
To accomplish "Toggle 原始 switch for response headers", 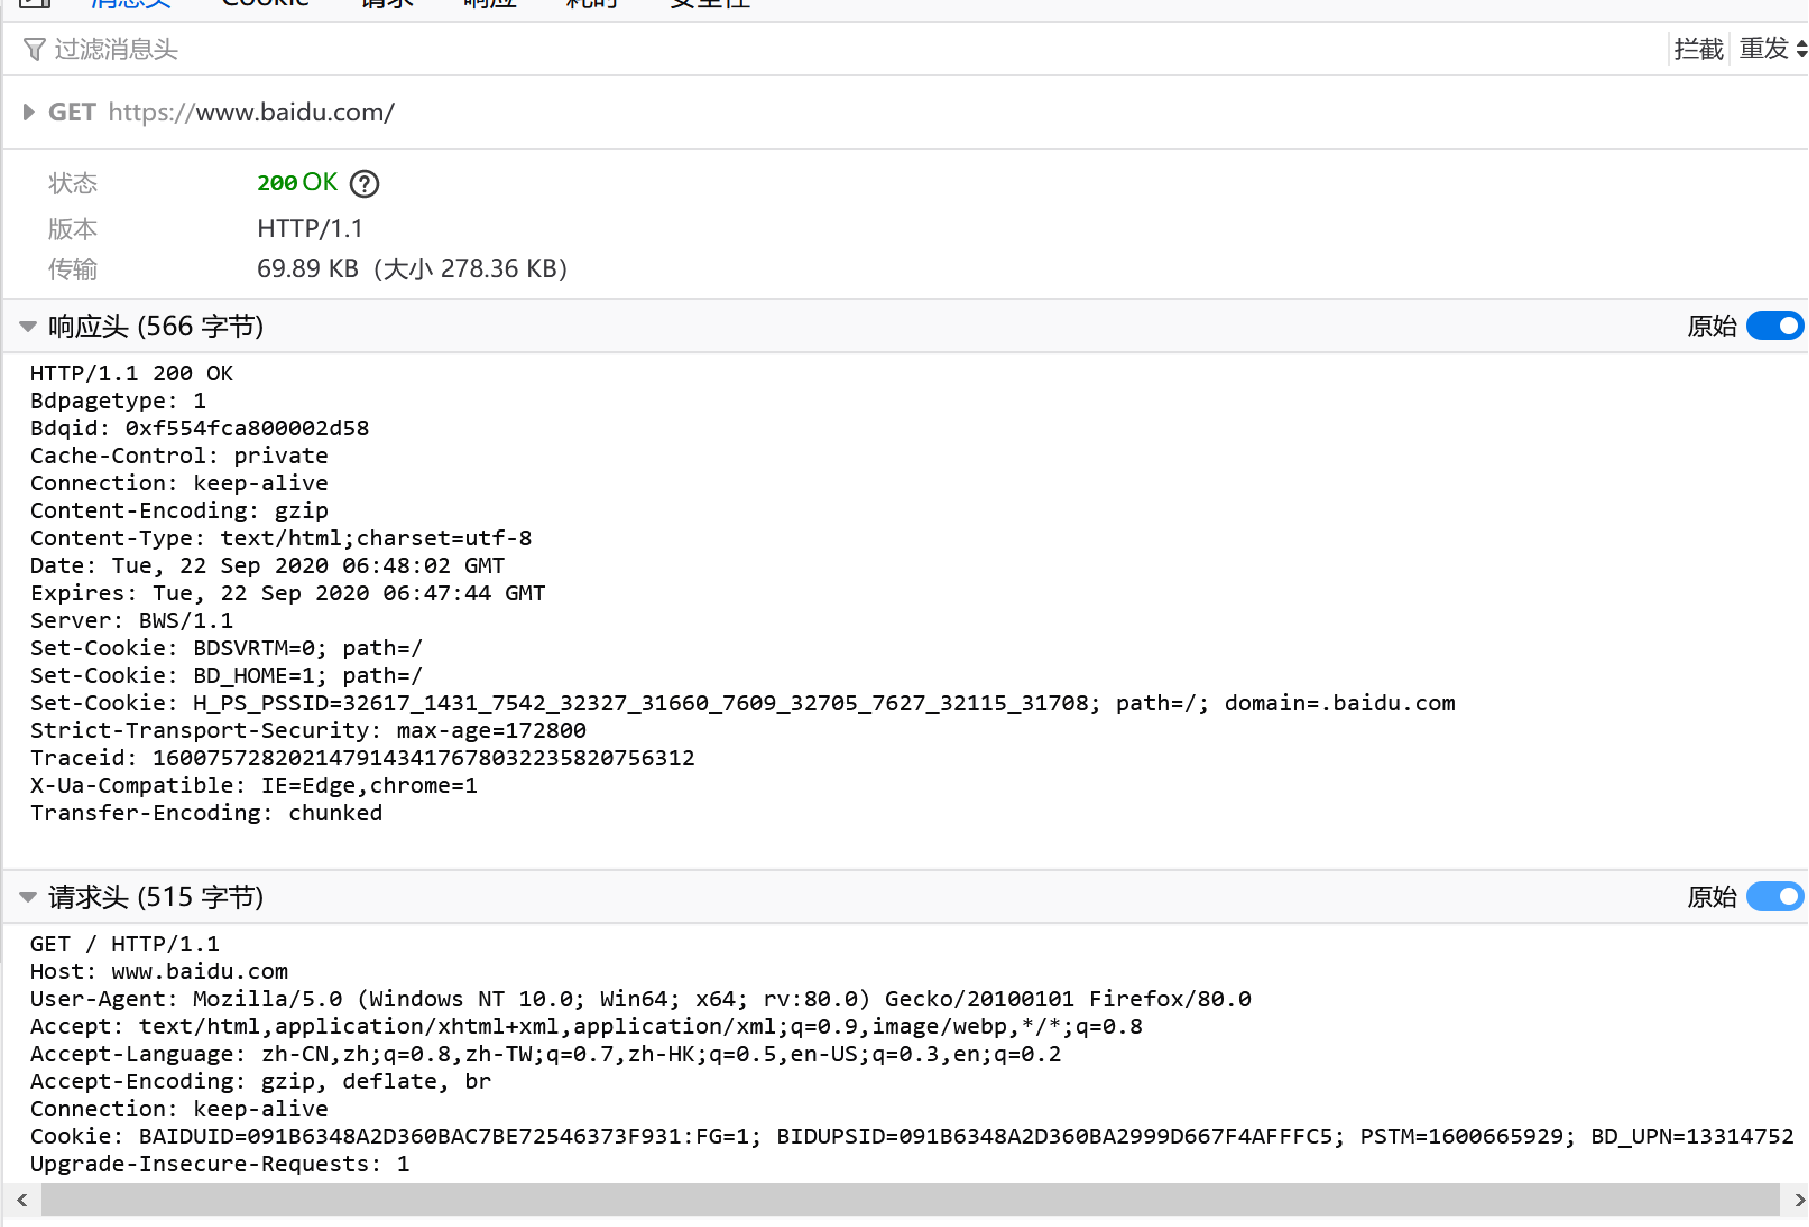I will [x=1775, y=326].
